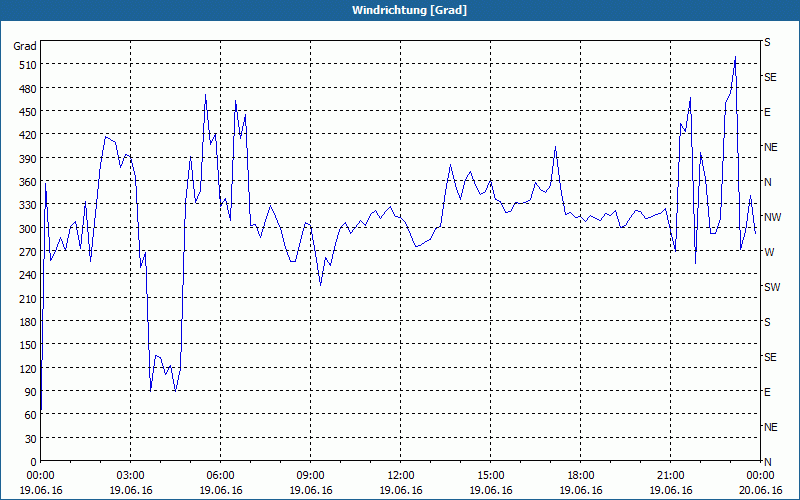Screen dimensions: 800x500
Task: Pick the 390 degree axis label
Action: 28,159
